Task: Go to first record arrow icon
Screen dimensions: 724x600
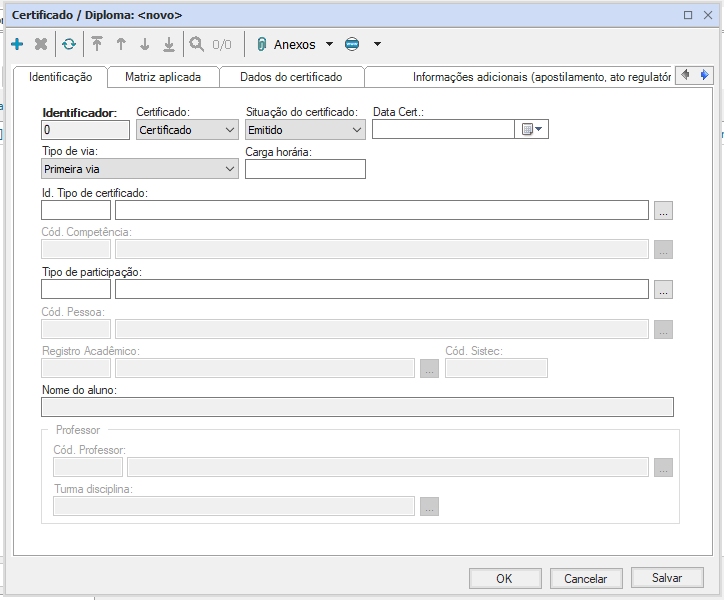Action: (97, 44)
